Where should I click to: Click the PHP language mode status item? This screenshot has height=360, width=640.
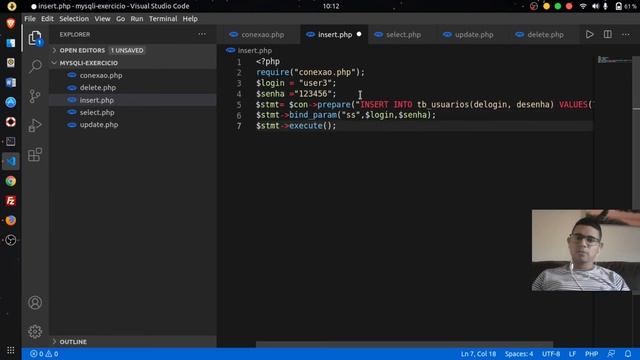(x=591, y=354)
